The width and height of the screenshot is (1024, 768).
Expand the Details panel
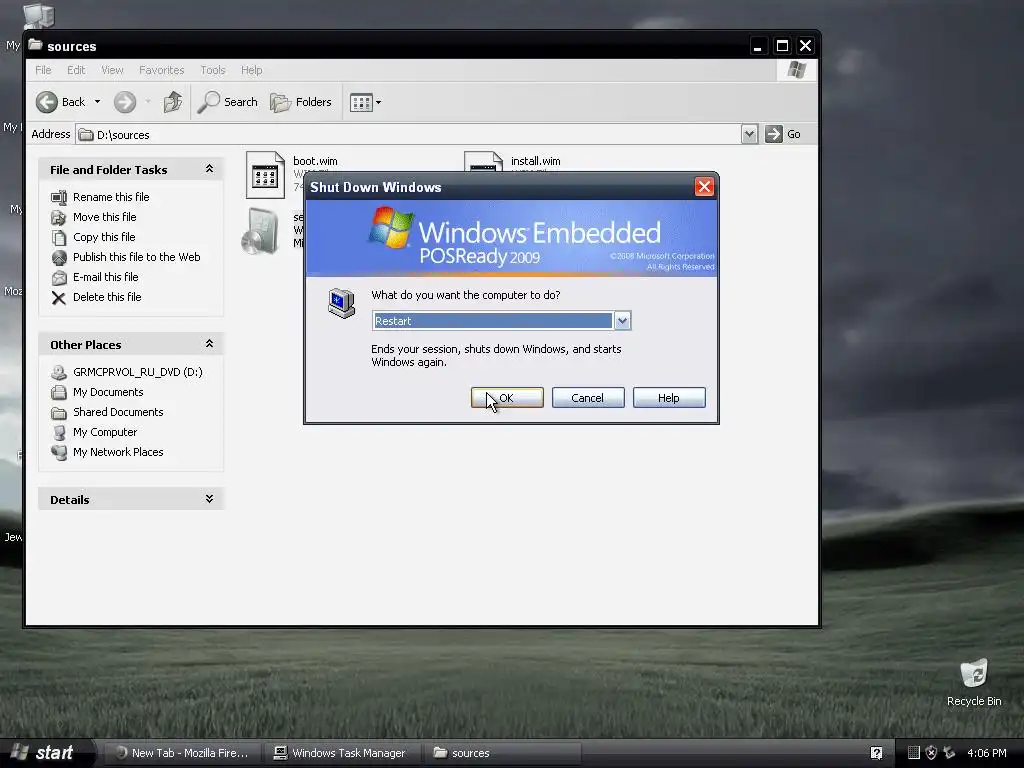pyautogui.click(x=210, y=499)
